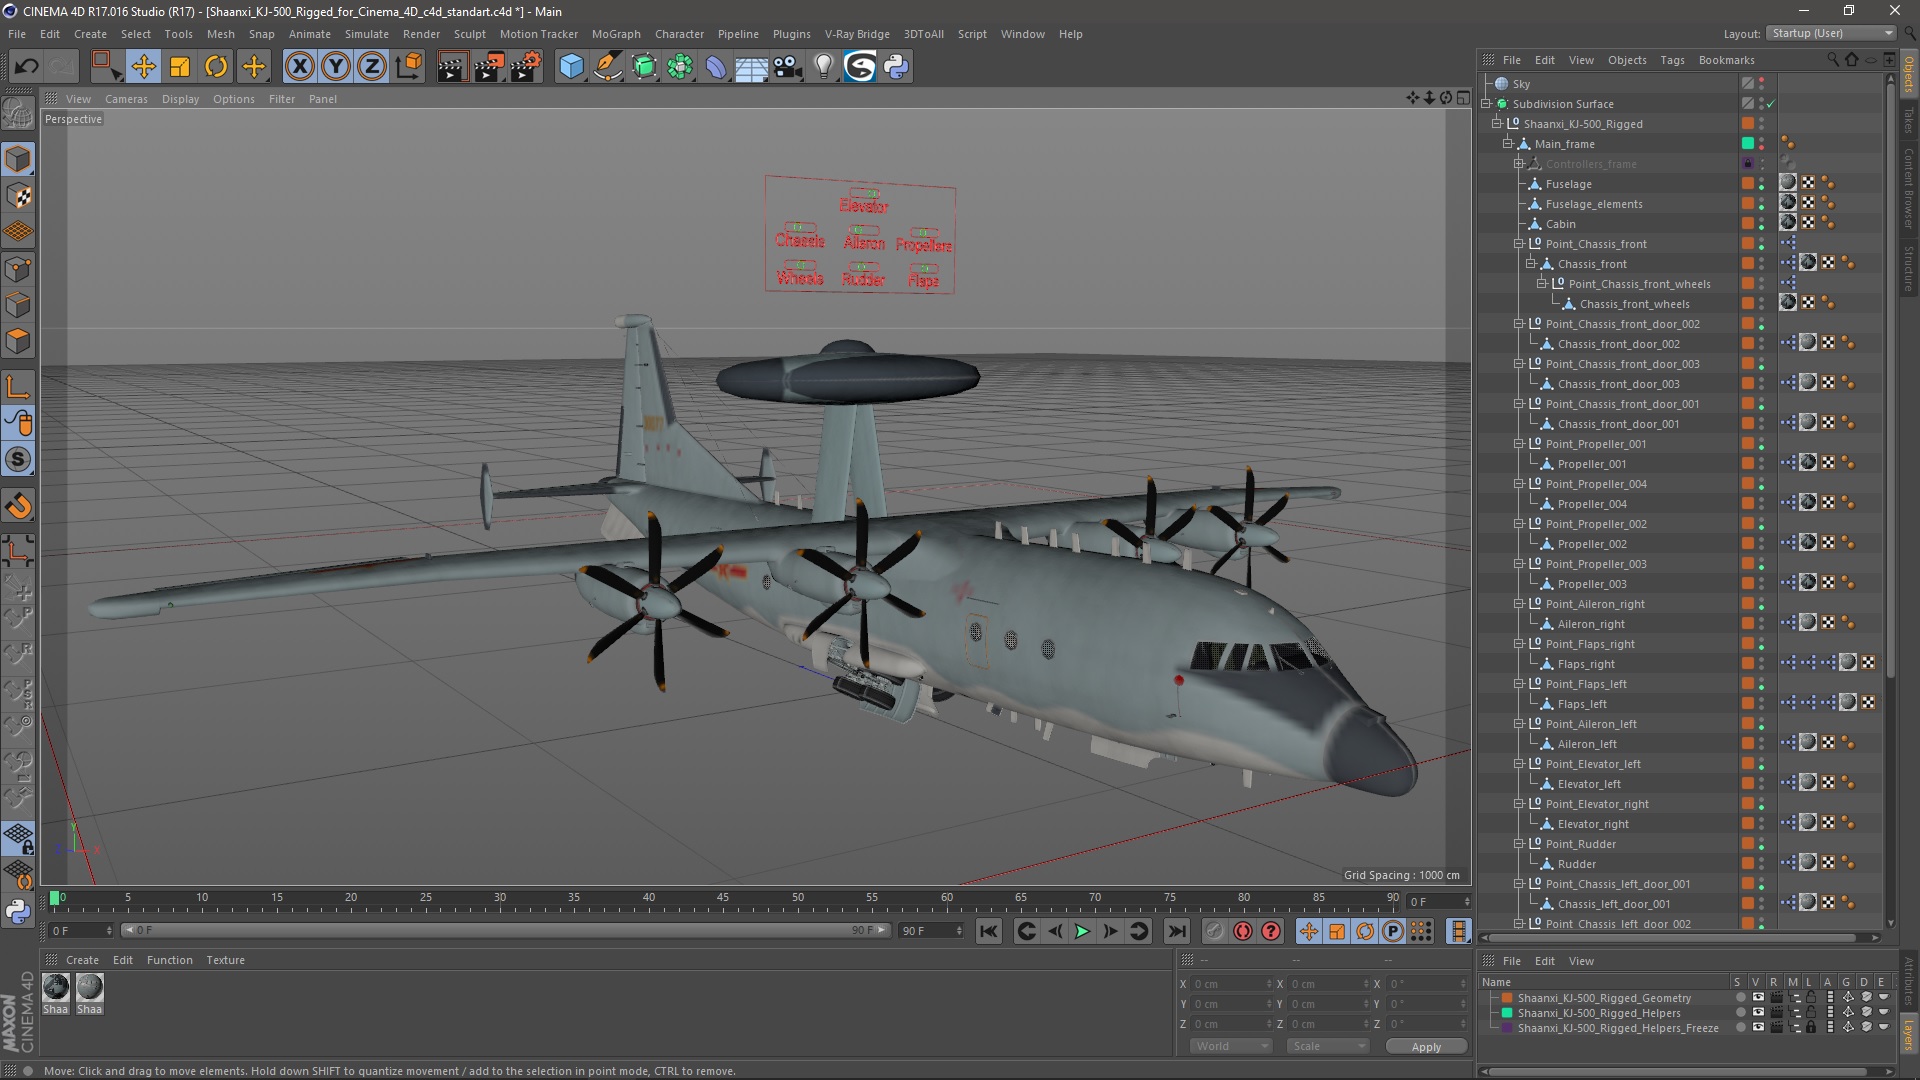Toggle the Z axis lock

click(372, 67)
